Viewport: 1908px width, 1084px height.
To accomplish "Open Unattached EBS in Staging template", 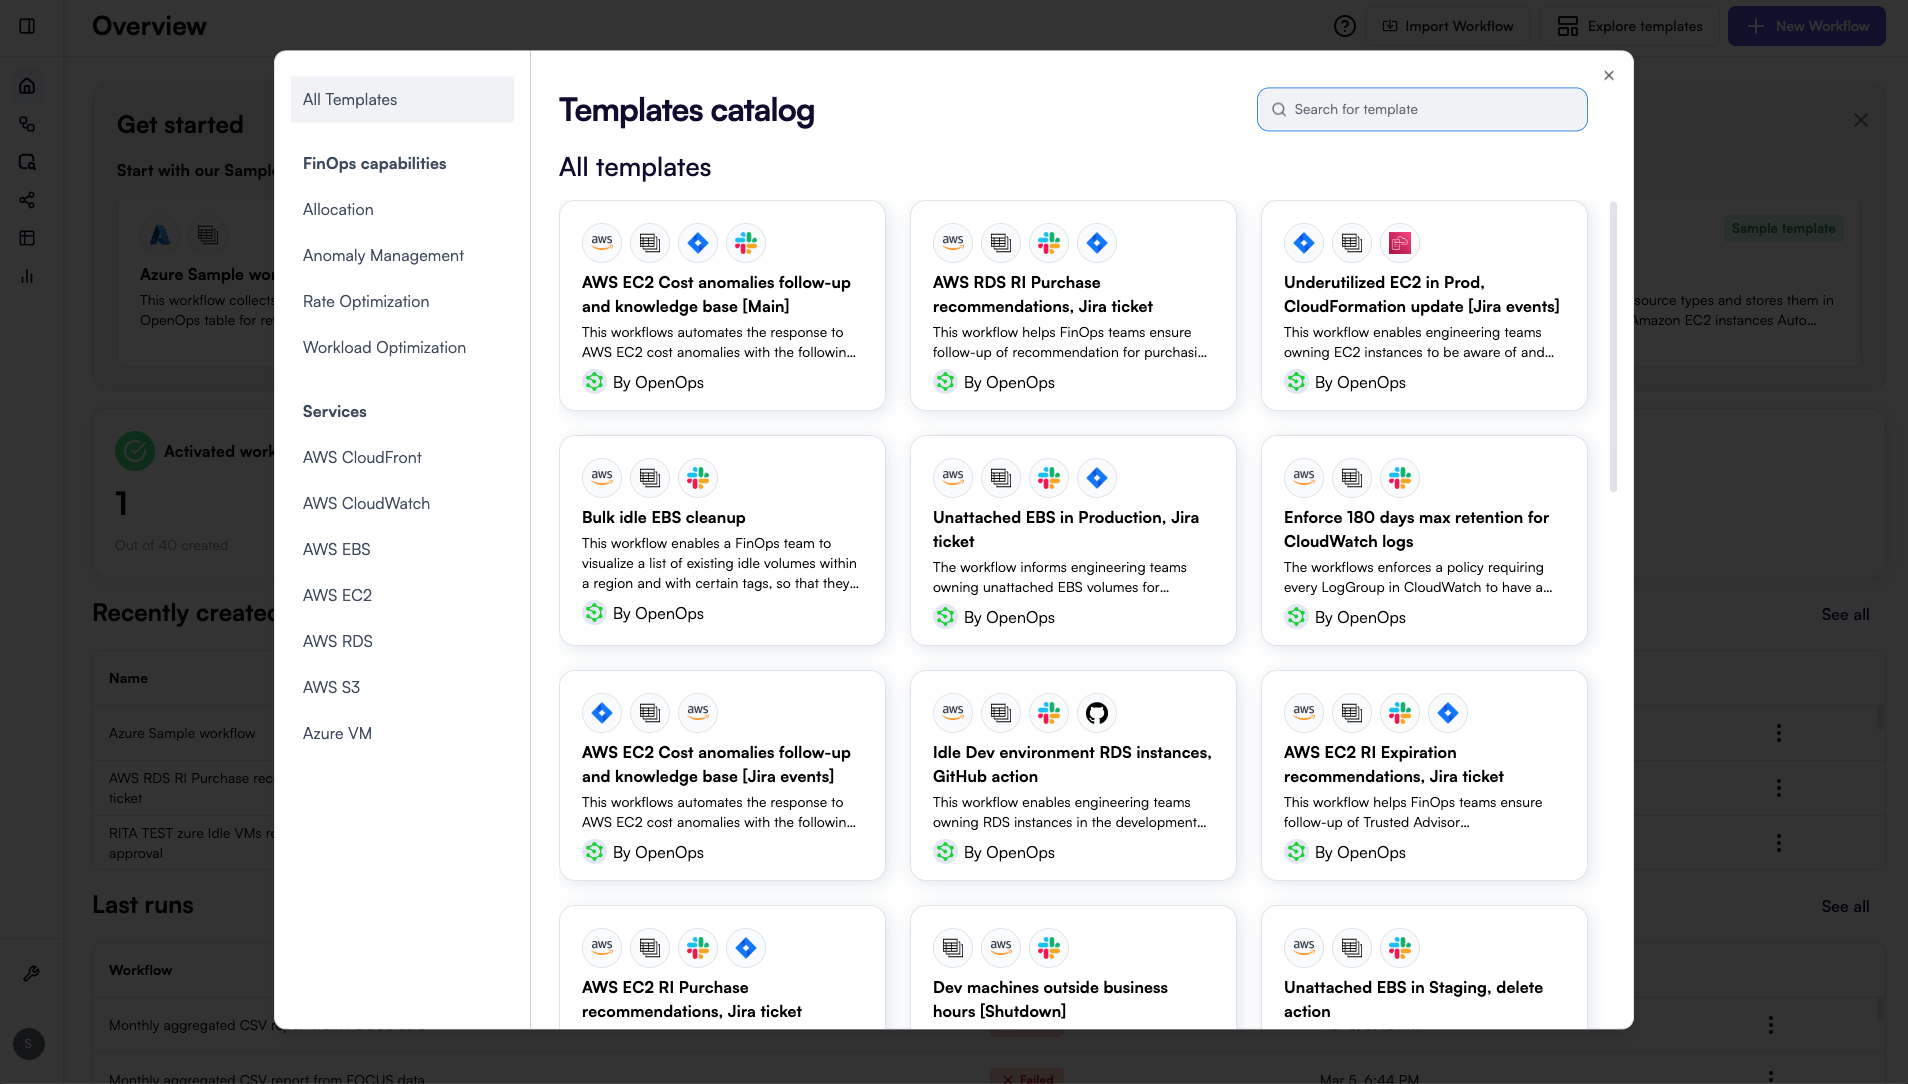I will point(1424,967).
